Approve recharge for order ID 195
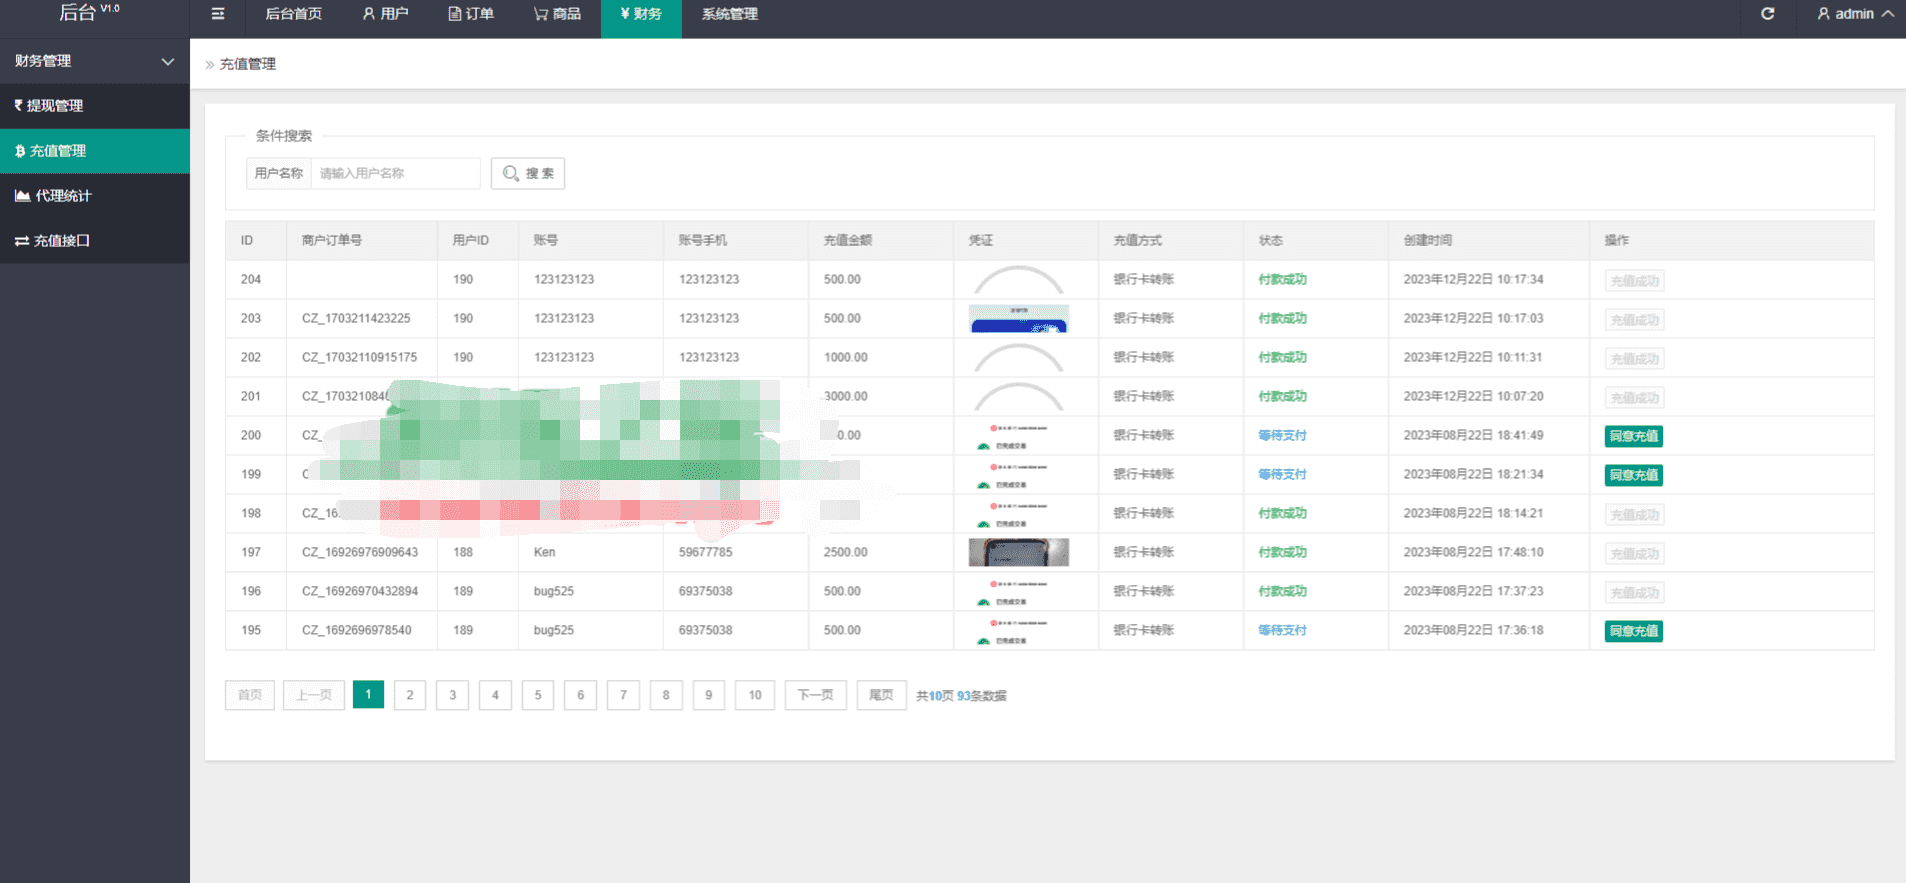This screenshot has height=883, width=1906. pos(1633,631)
